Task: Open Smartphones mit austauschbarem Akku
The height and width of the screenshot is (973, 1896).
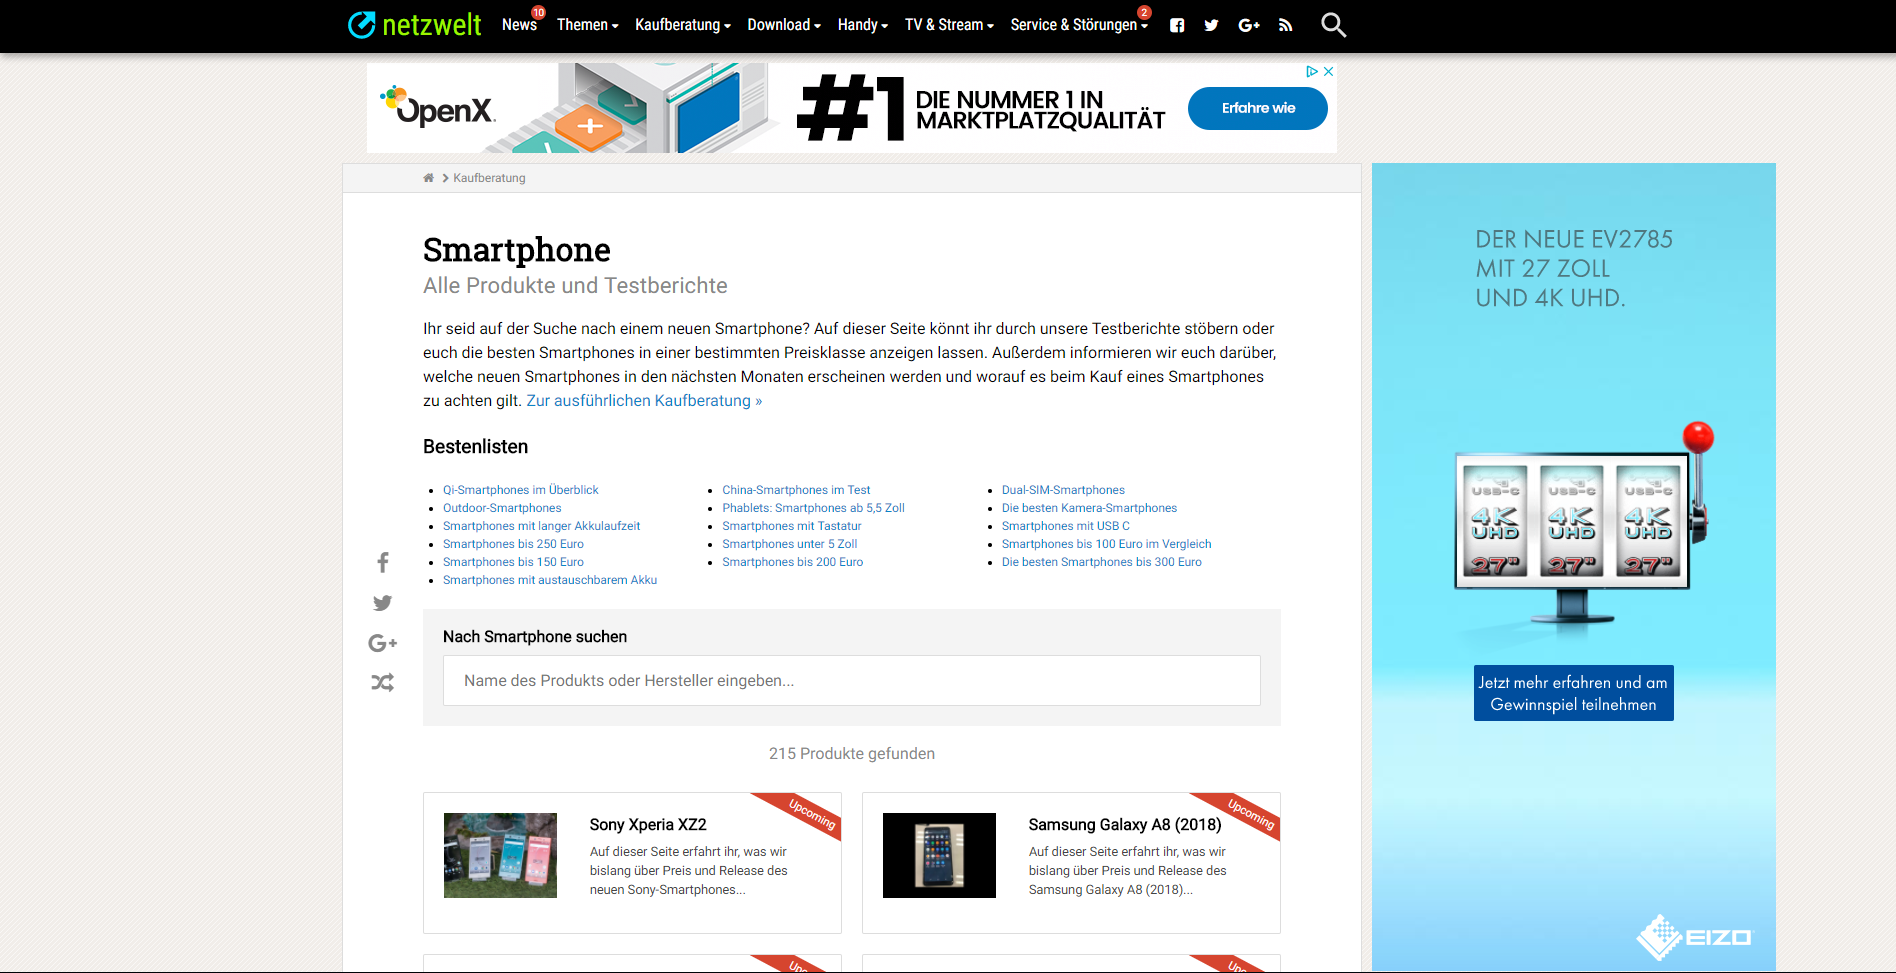Action: [x=550, y=580]
